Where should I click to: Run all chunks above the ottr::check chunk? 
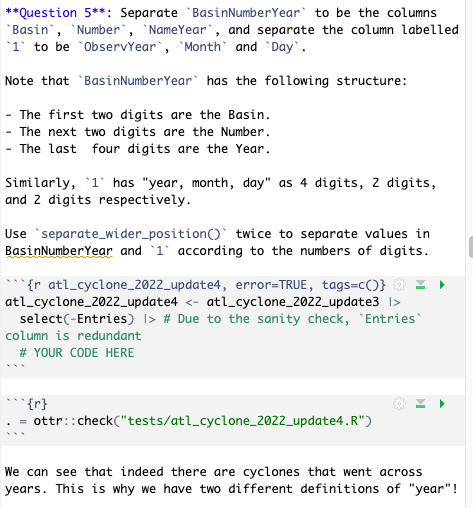420,404
